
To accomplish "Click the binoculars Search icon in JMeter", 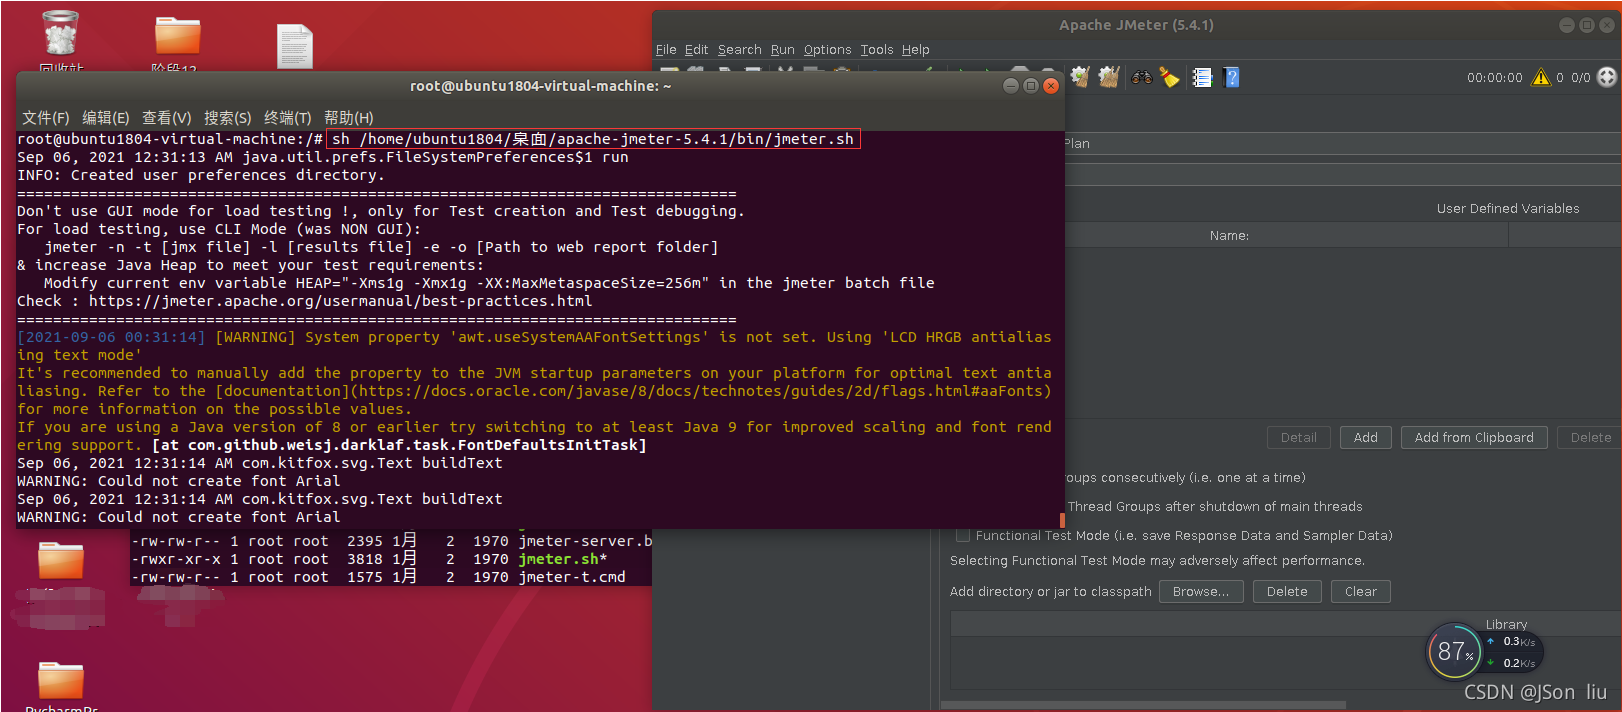I will [1141, 77].
